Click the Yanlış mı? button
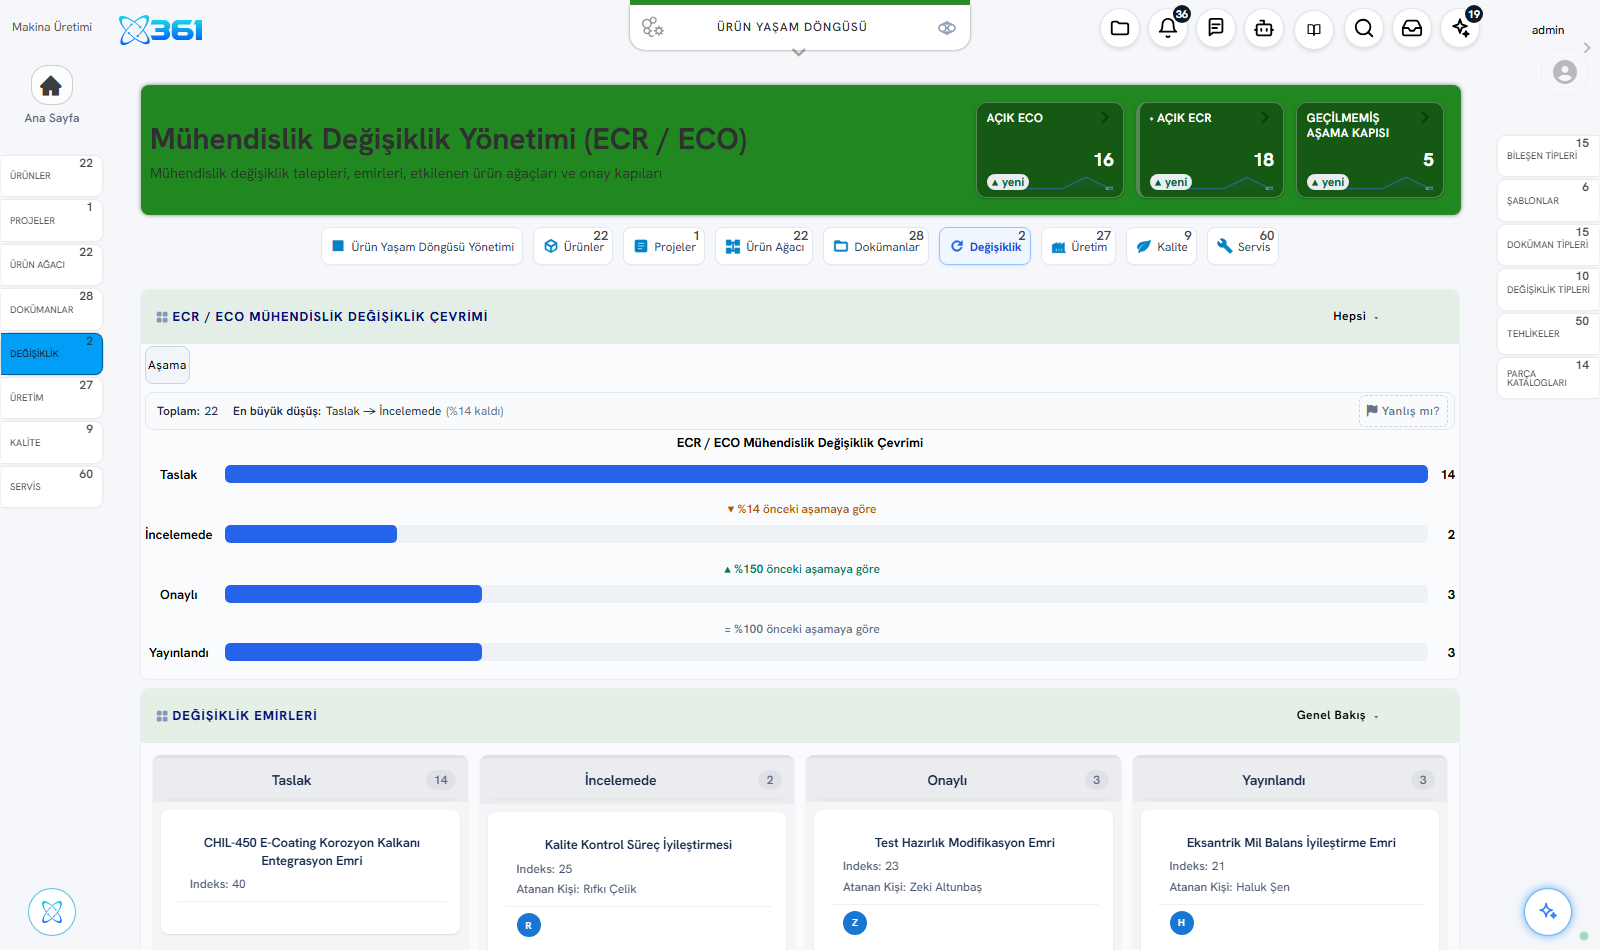This screenshot has height=950, width=1600. coord(1403,411)
